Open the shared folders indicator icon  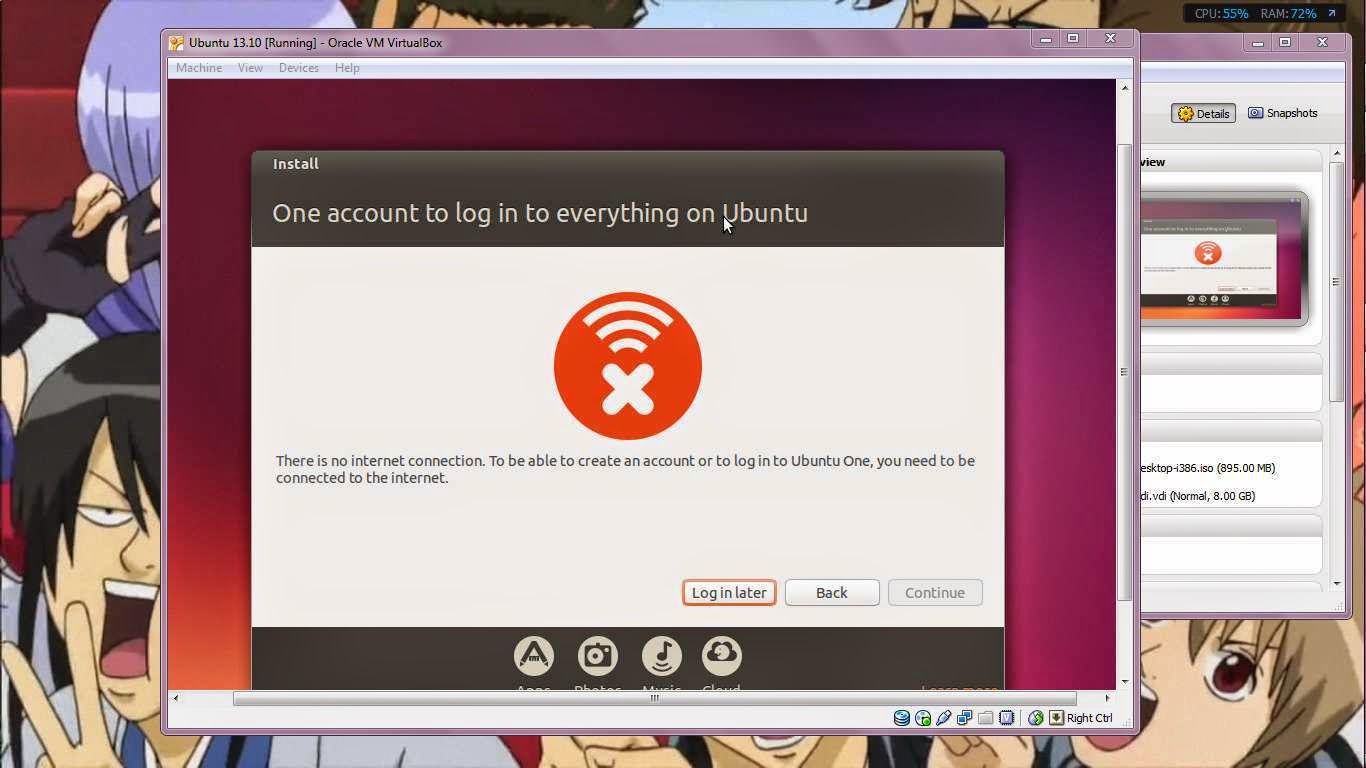[985, 718]
